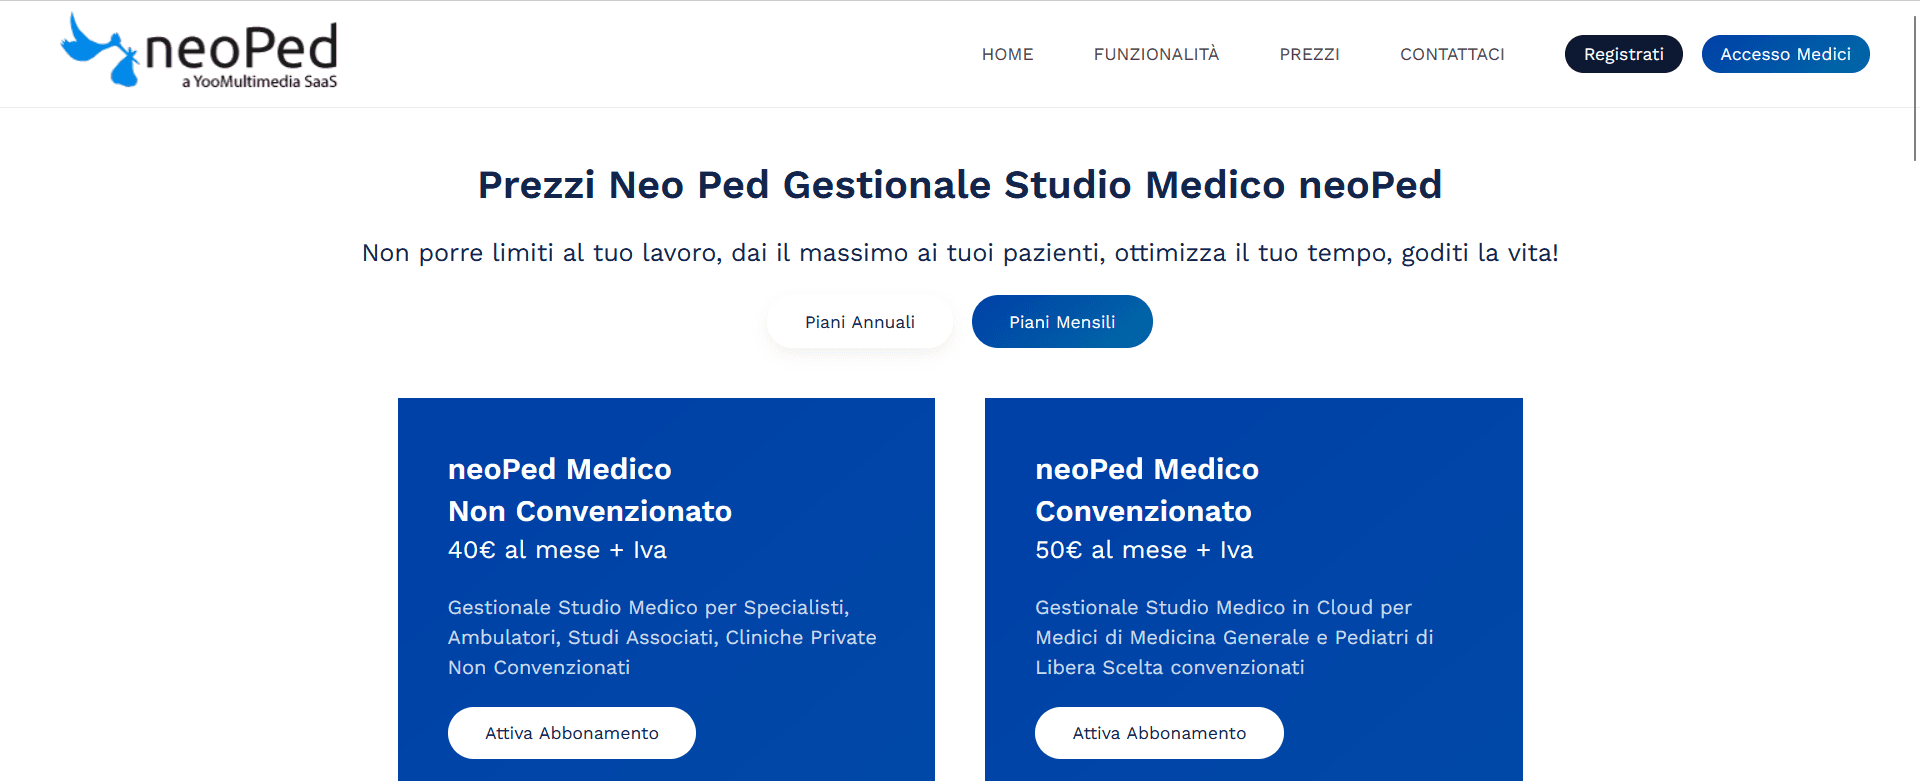The image size is (1920, 781).
Task: Select the neoPed Medico Convenzionato card
Action: click(1253, 490)
